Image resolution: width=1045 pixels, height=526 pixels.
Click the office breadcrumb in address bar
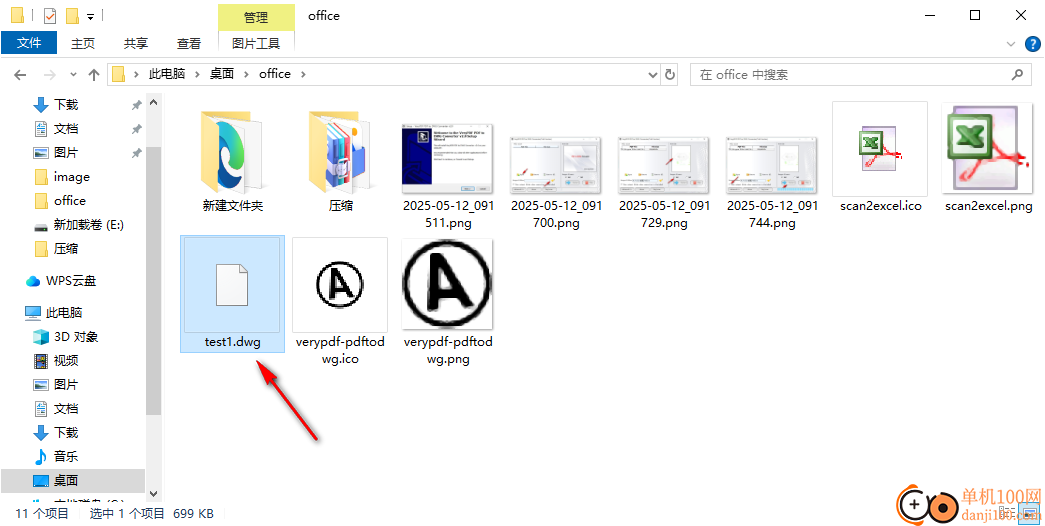pyautogui.click(x=275, y=74)
